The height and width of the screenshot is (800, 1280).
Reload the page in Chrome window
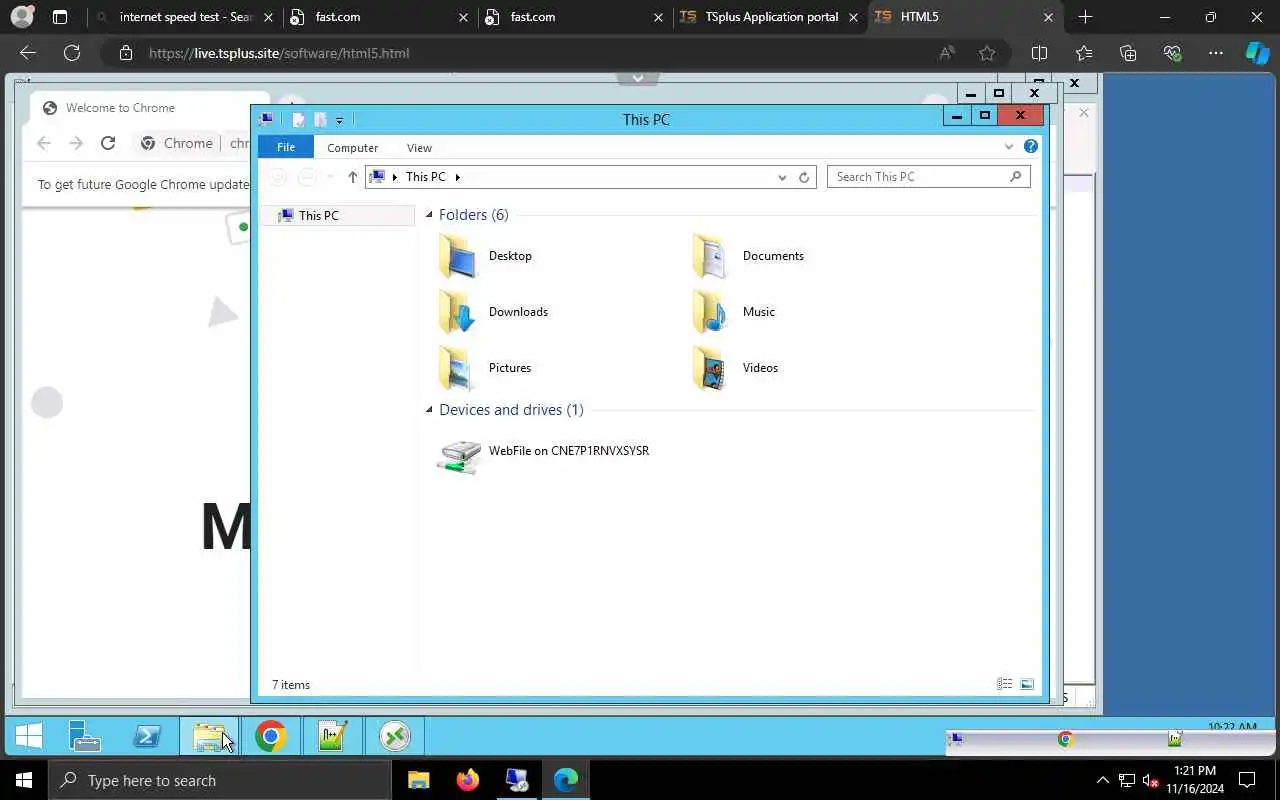108,143
